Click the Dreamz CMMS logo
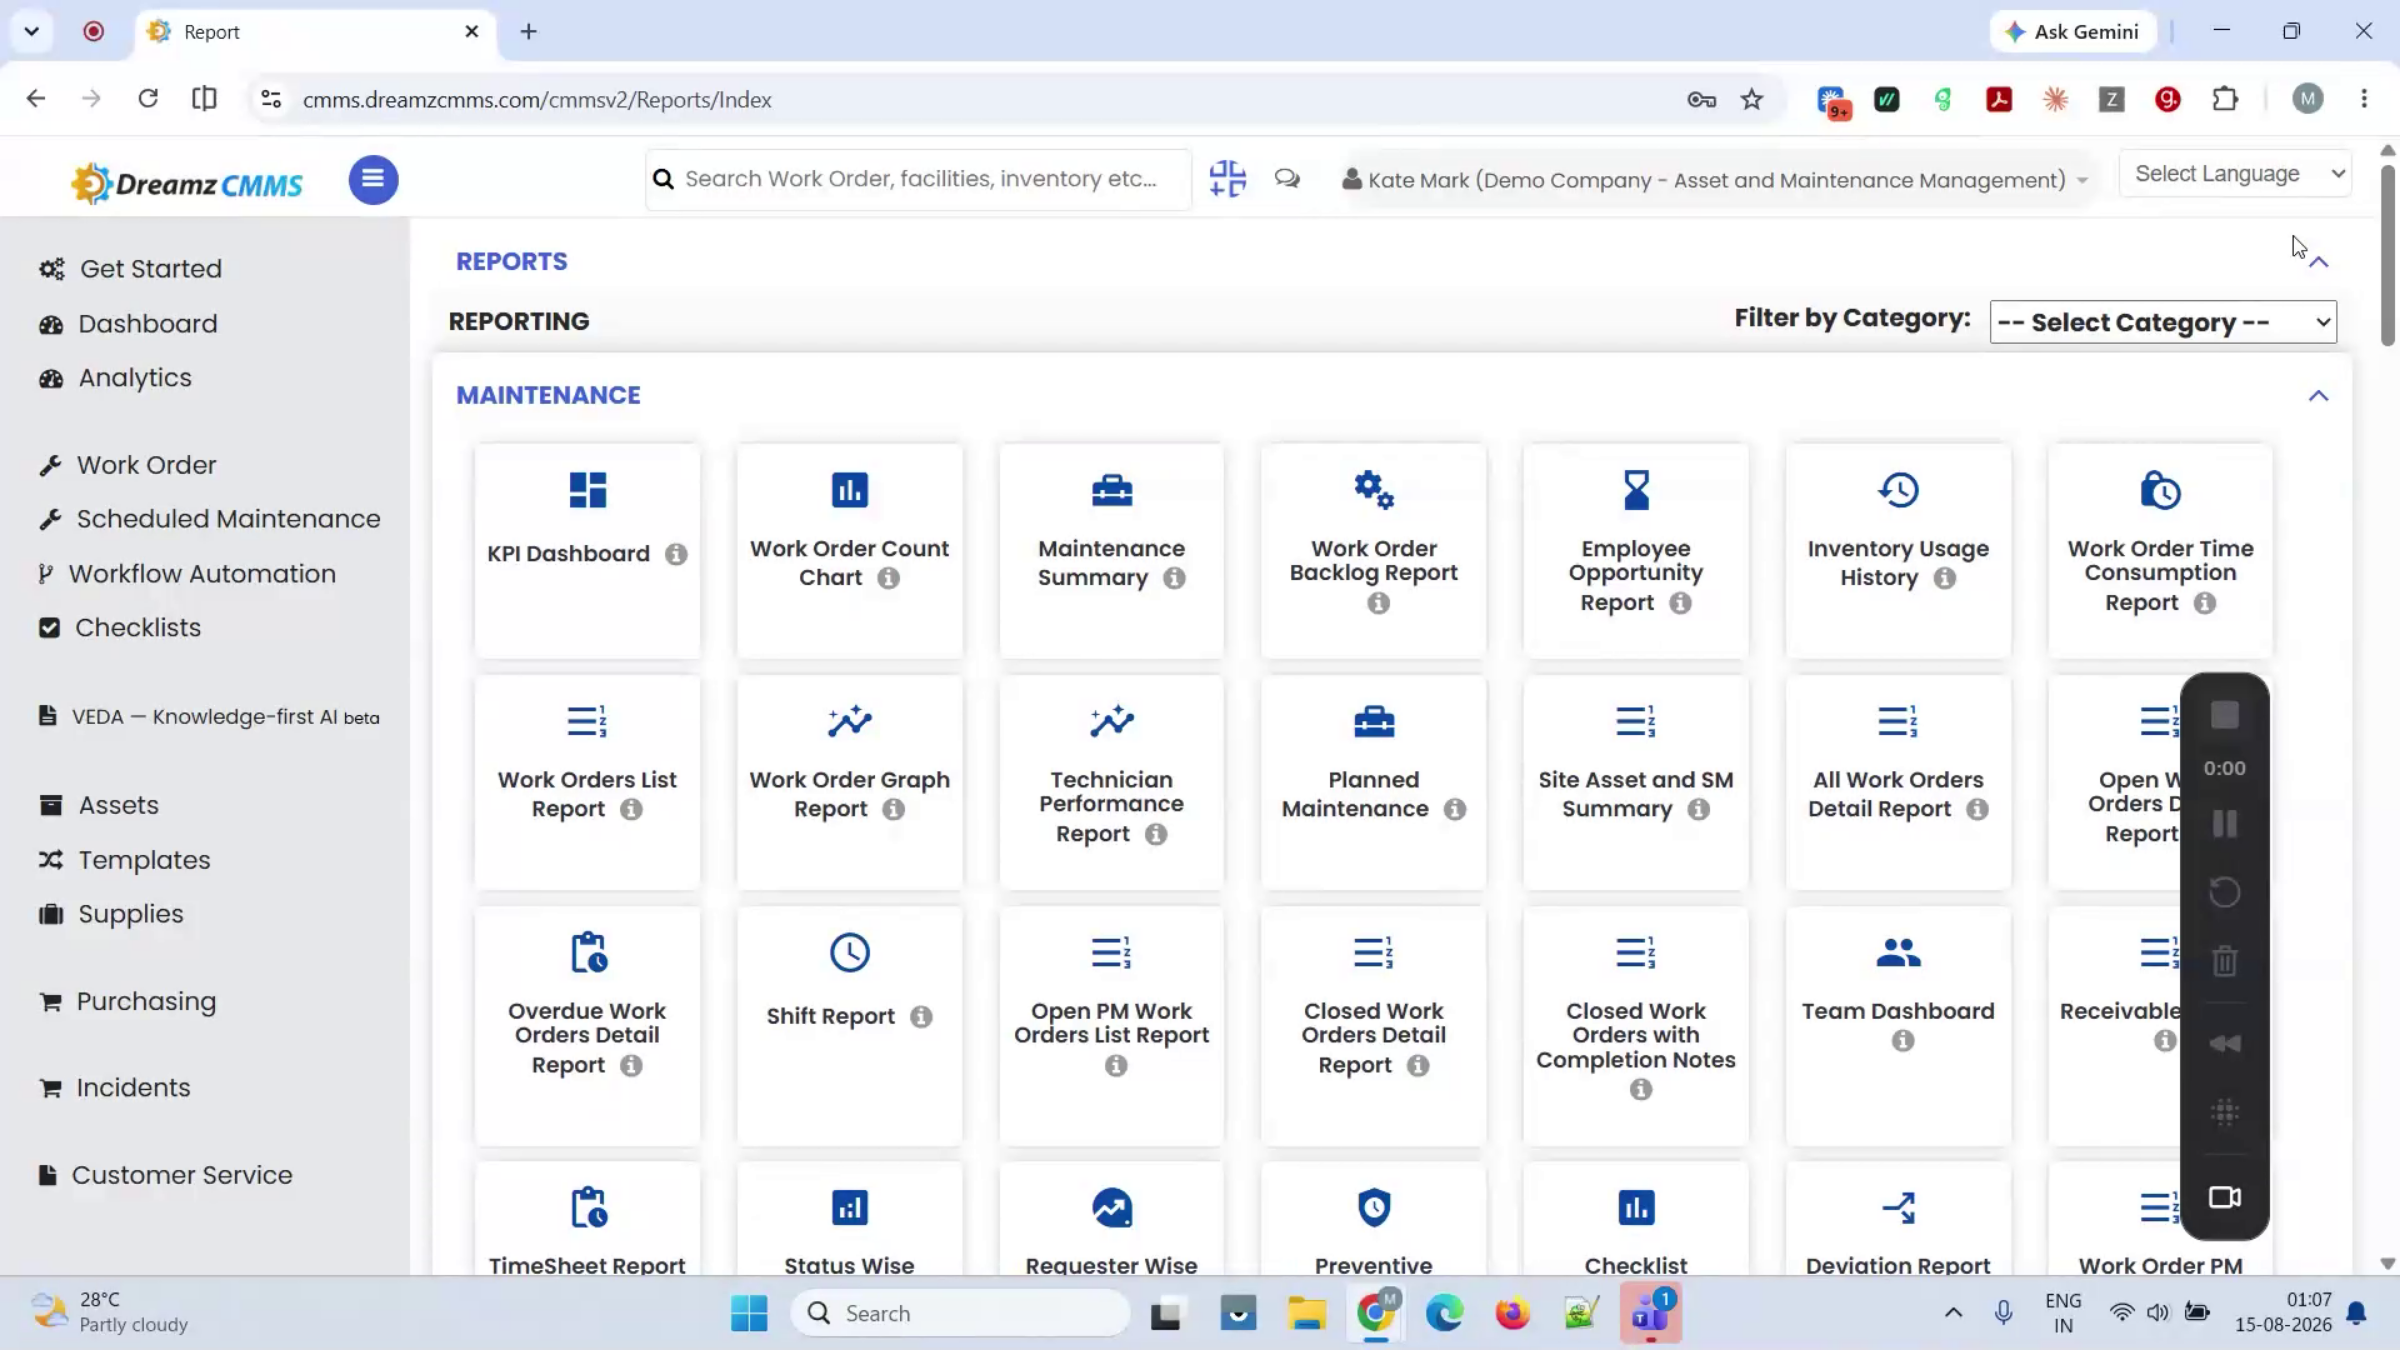The image size is (2400, 1350). [187, 183]
